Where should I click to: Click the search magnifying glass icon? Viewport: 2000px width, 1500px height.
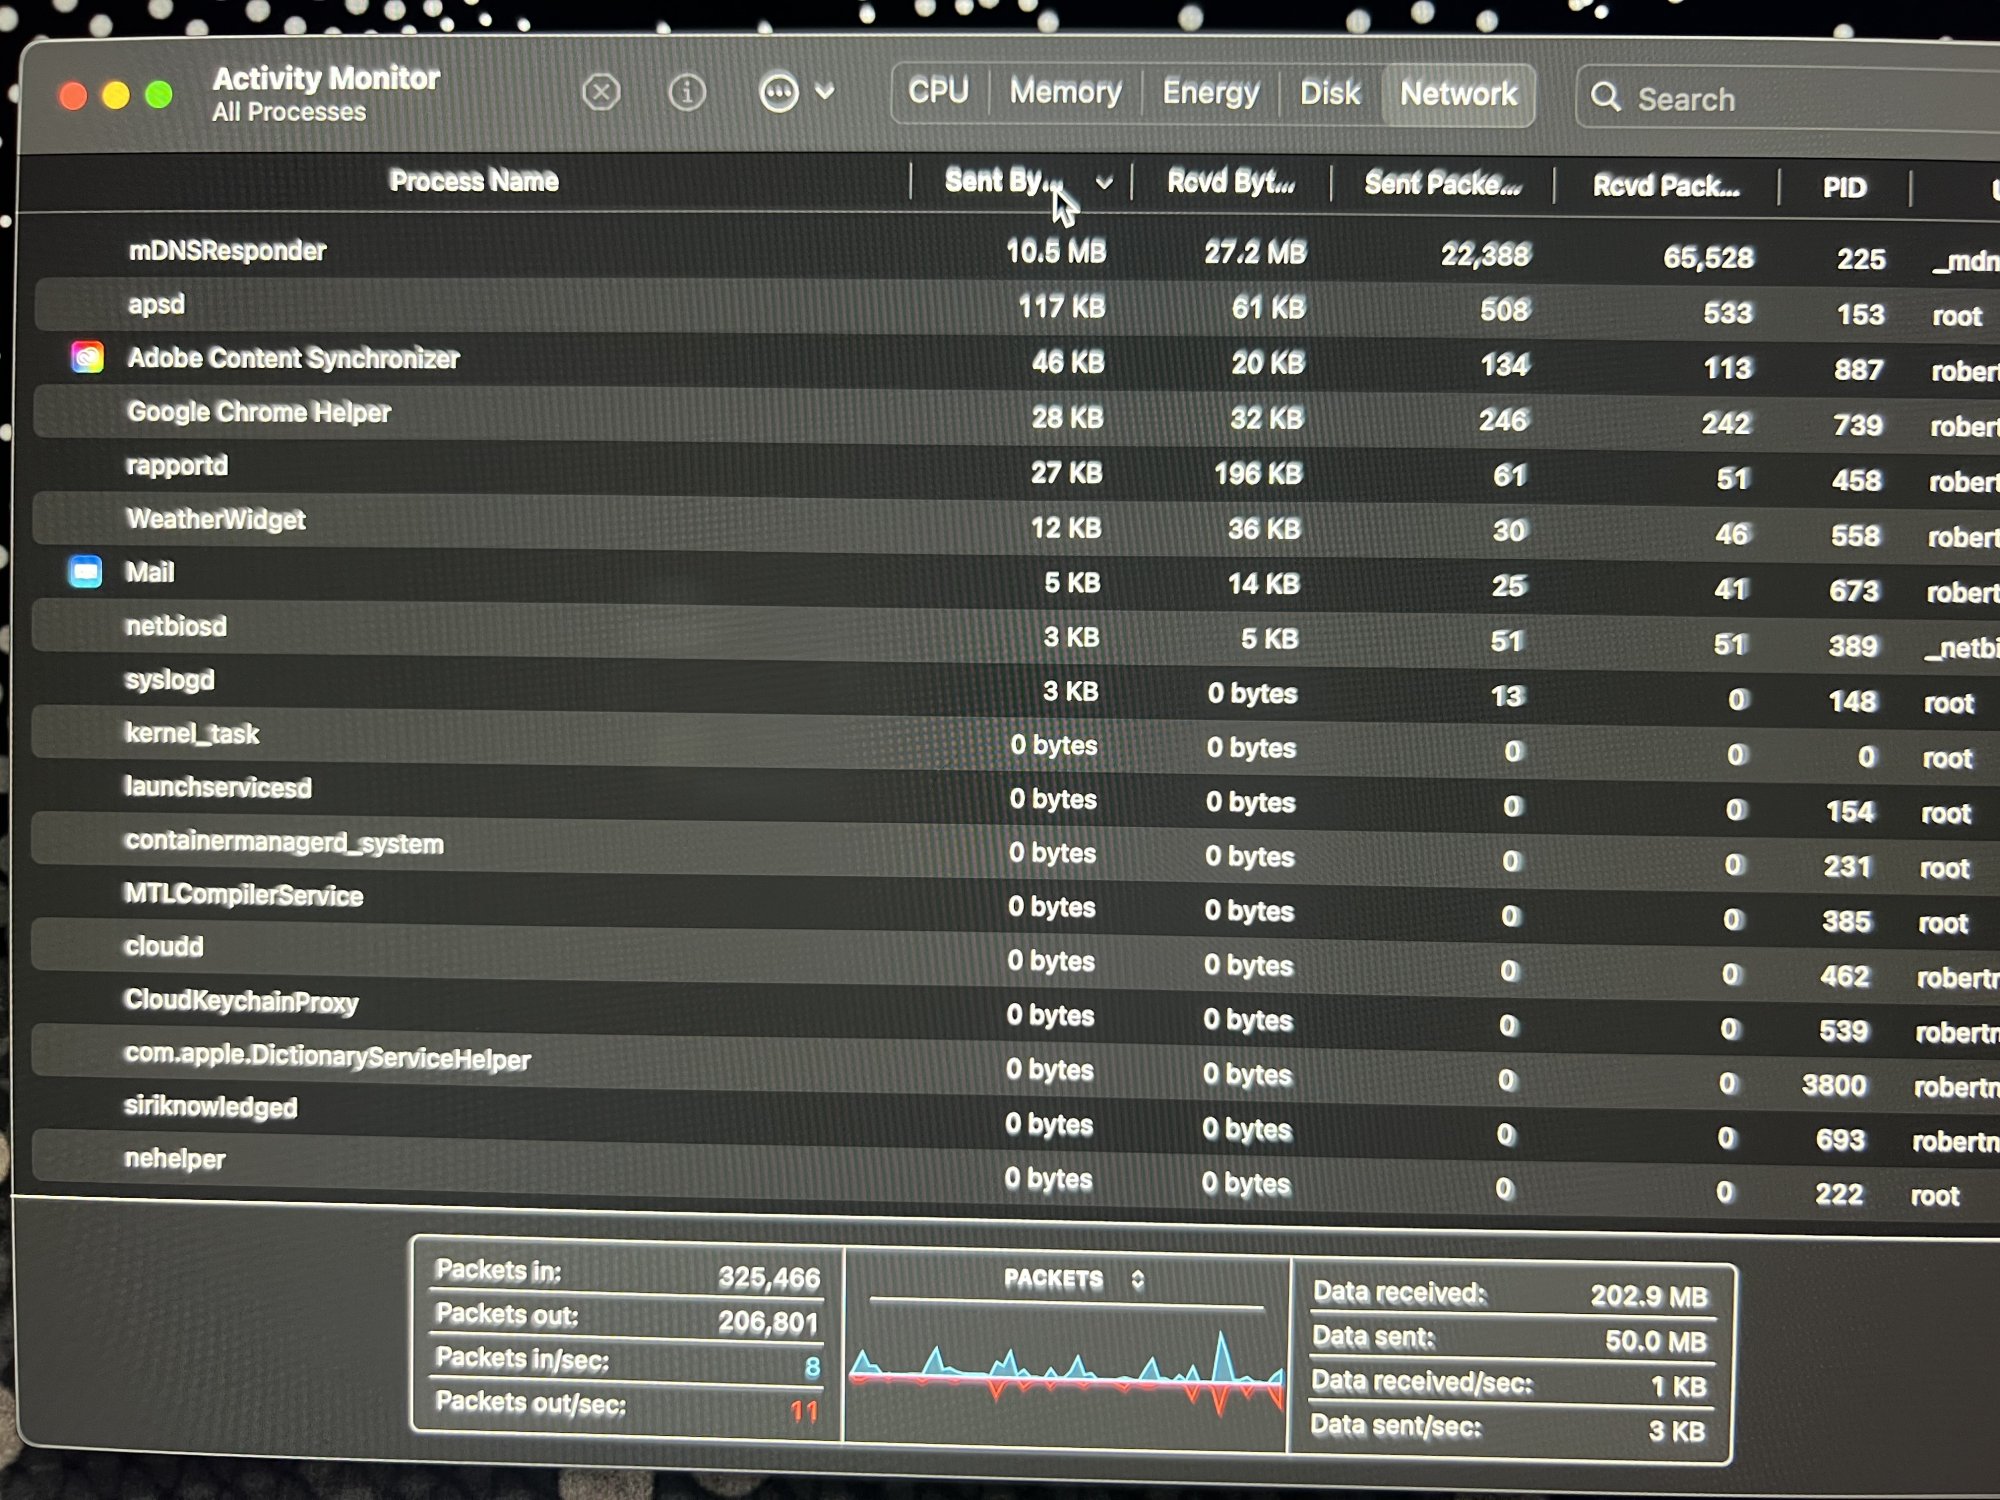click(1606, 97)
